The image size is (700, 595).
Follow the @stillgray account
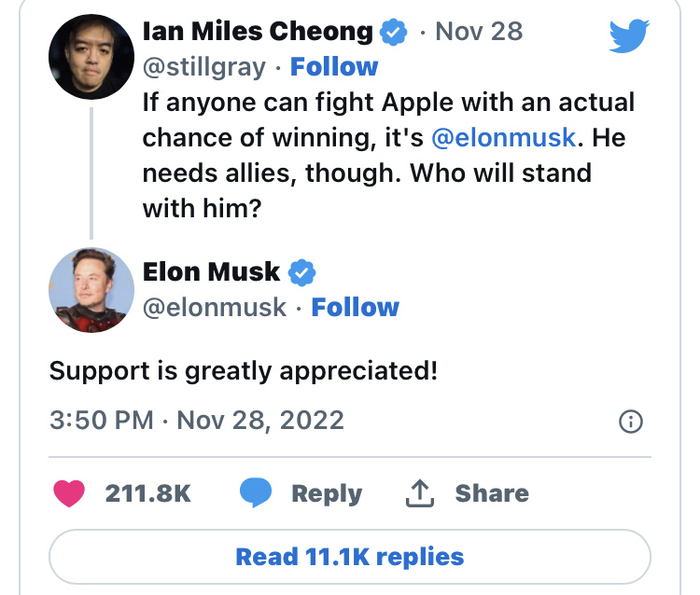[x=334, y=67]
